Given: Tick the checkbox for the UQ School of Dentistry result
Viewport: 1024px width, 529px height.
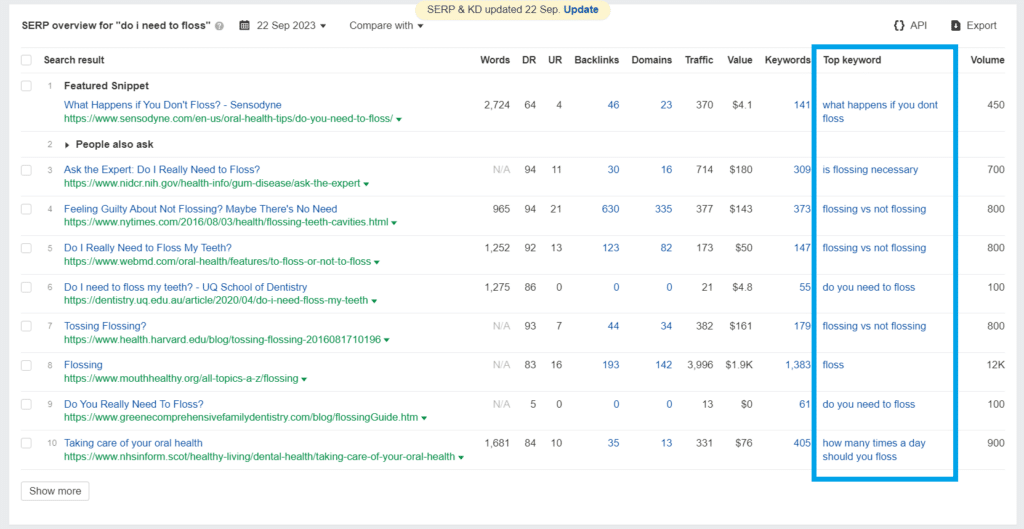Looking at the screenshot, I should (x=26, y=287).
